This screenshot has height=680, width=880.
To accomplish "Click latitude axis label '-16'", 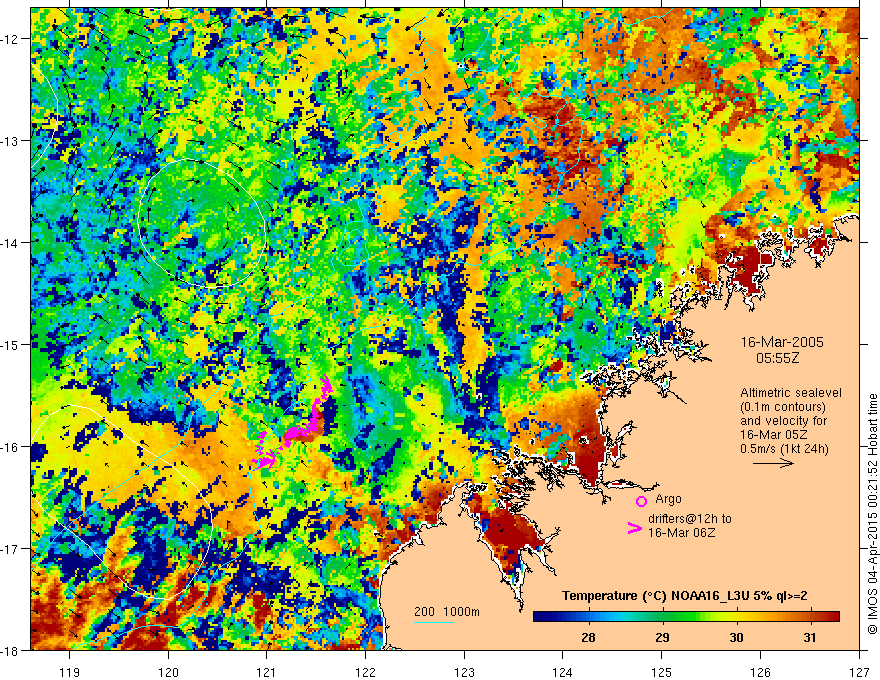I will (10, 447).
